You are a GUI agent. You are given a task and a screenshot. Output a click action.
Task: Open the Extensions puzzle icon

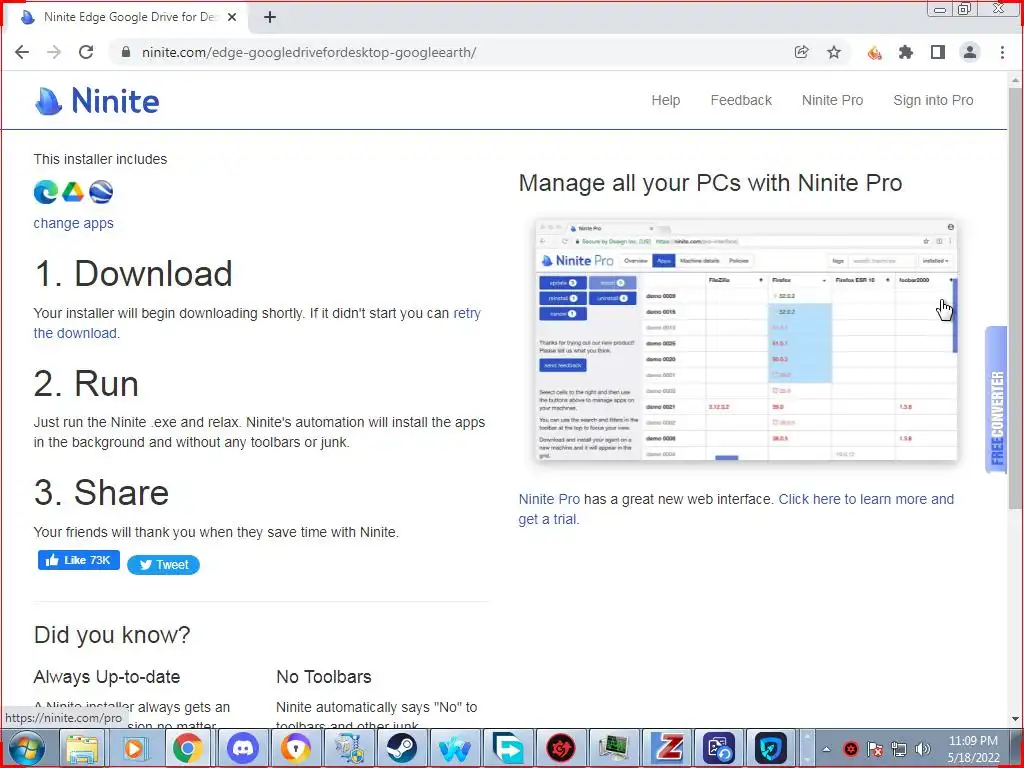click(x=906, y=52)
